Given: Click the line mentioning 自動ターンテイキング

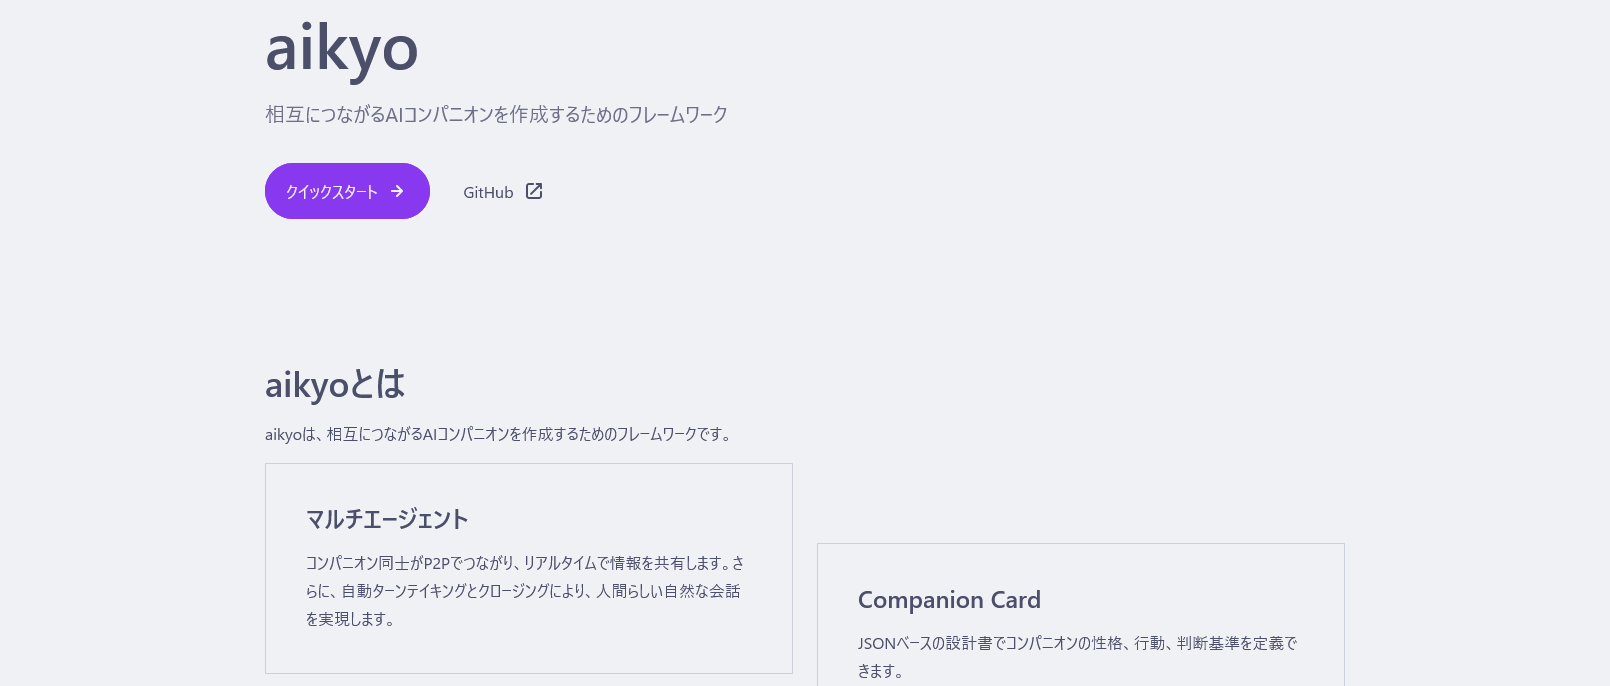Looking at the screenshot, I should (x=523, y=591).
